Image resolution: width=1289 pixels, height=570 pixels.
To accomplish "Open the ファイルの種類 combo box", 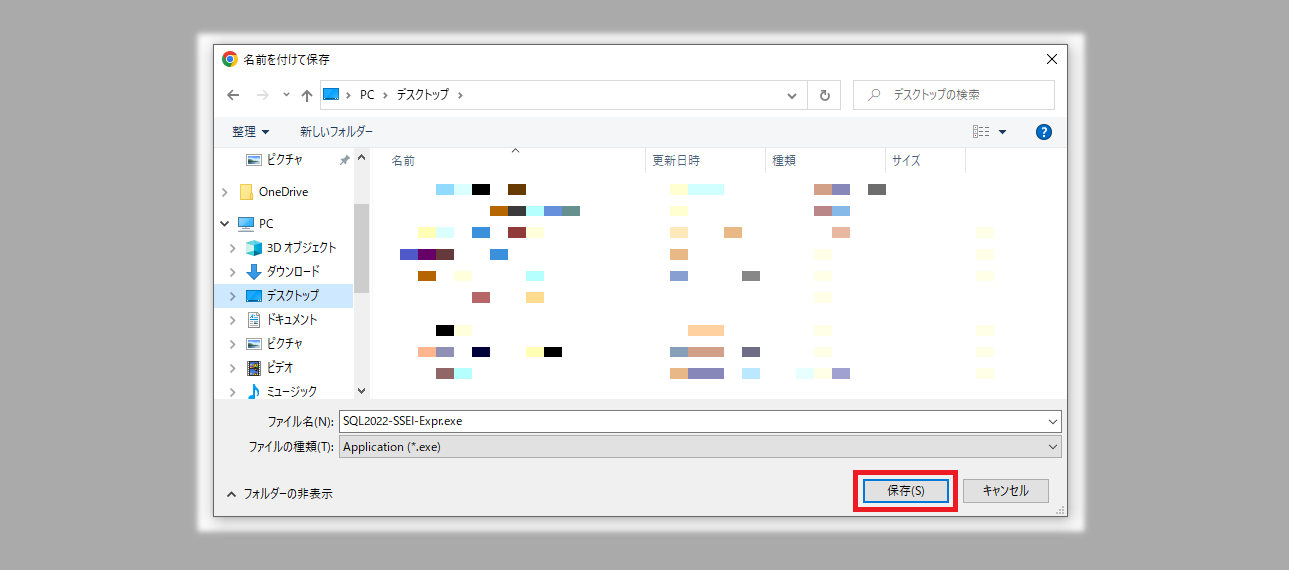I will (700, 447).
